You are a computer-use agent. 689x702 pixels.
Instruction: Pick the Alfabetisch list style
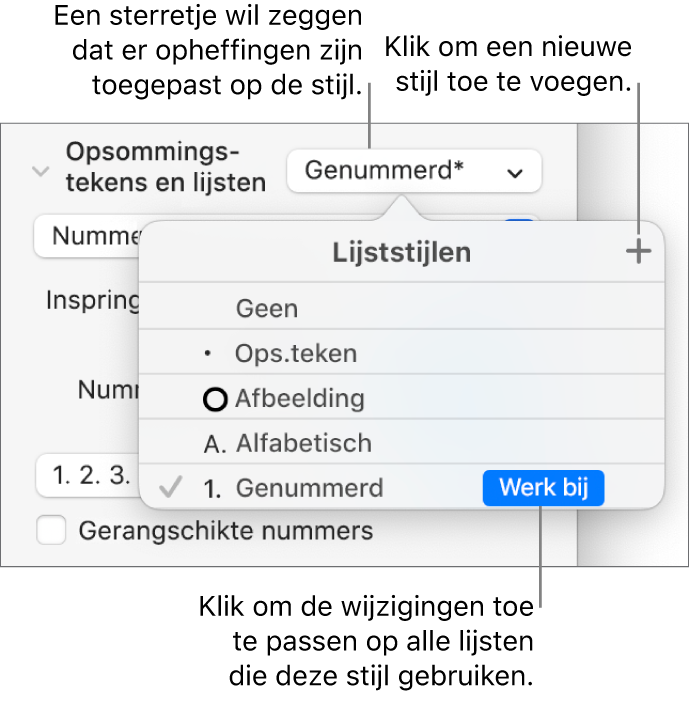click(x=303, y=443)
